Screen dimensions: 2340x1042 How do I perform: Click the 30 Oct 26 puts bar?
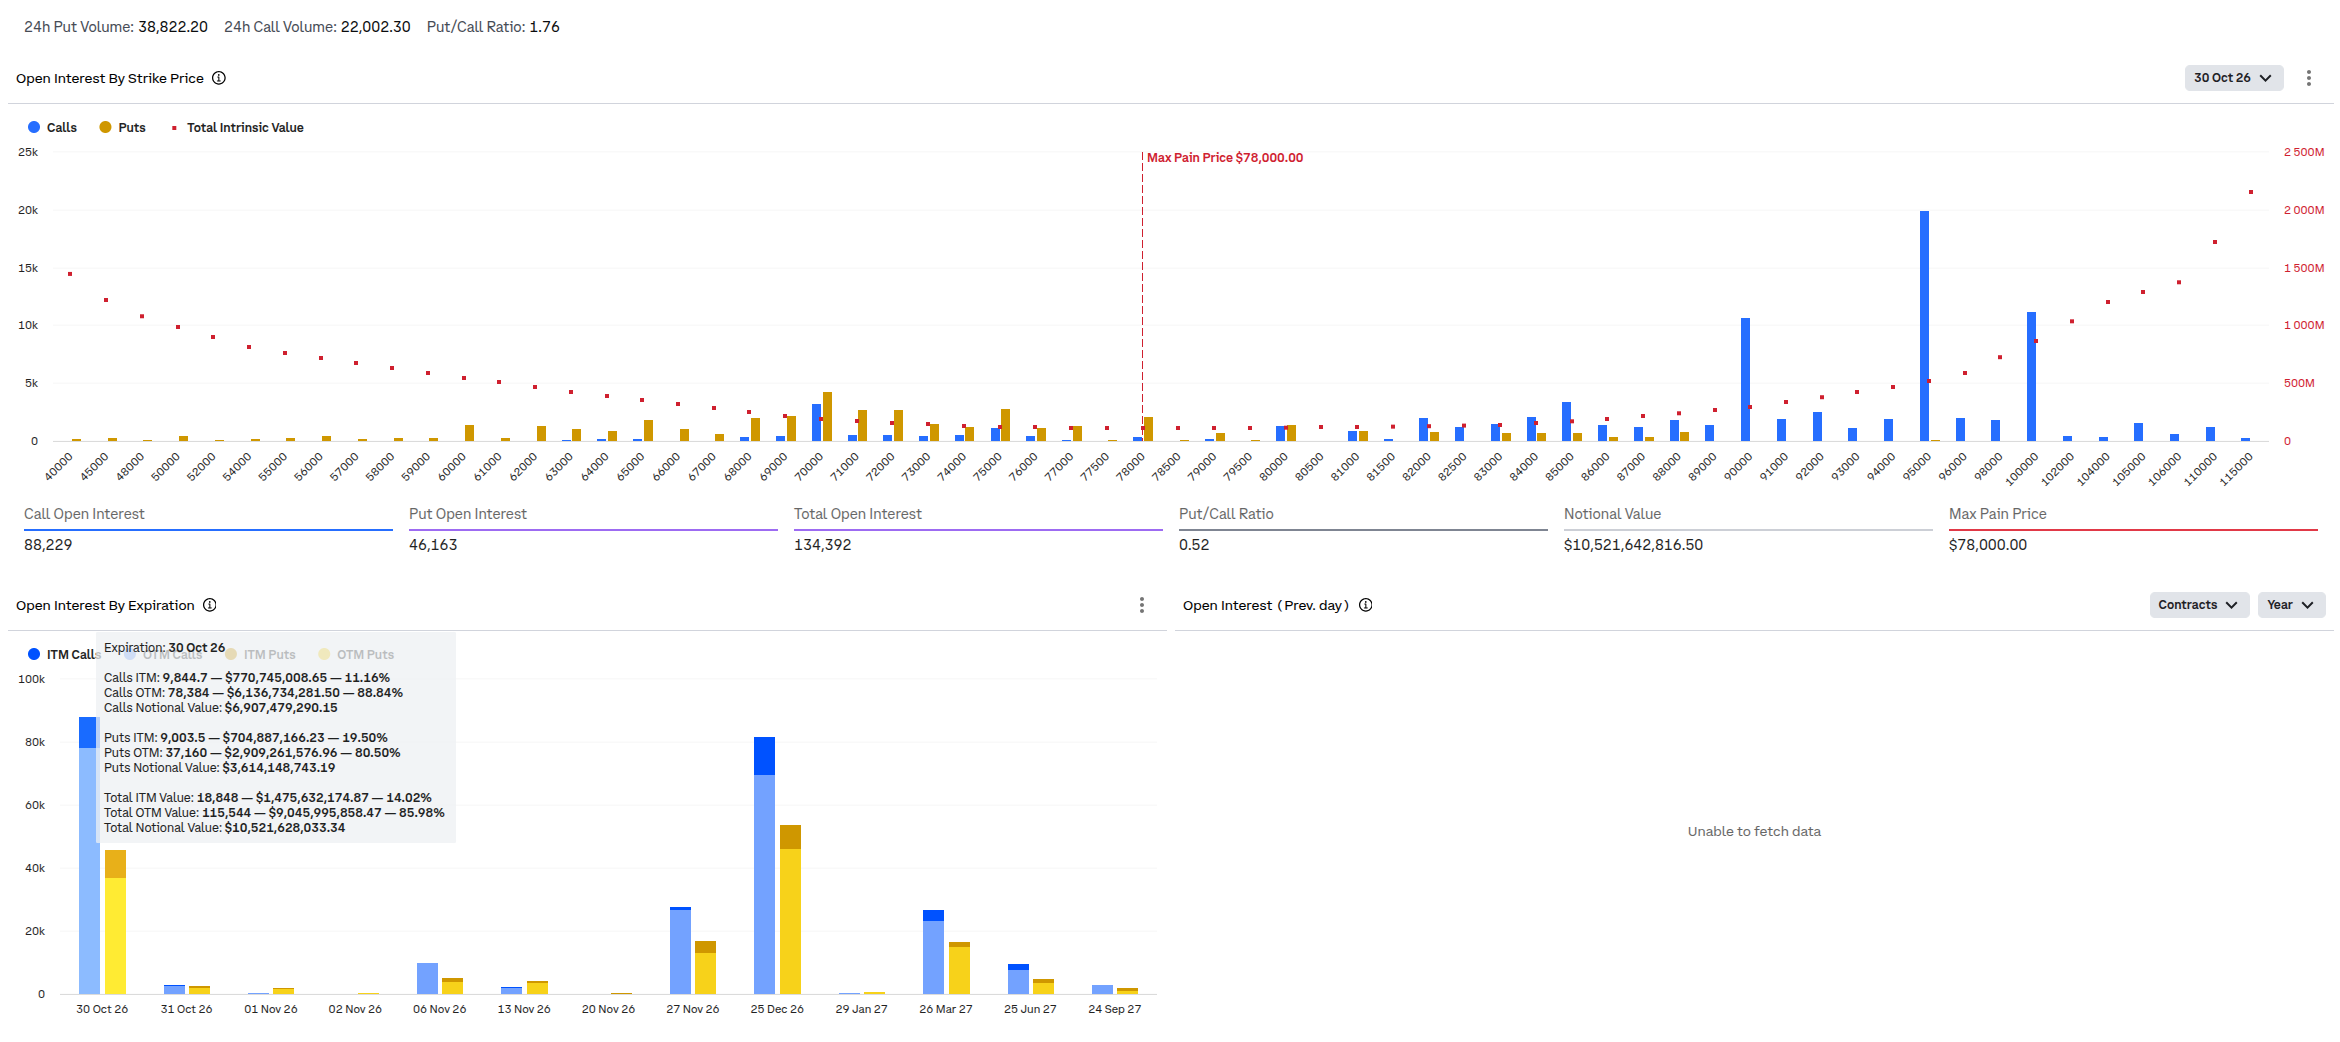(115, 922)
